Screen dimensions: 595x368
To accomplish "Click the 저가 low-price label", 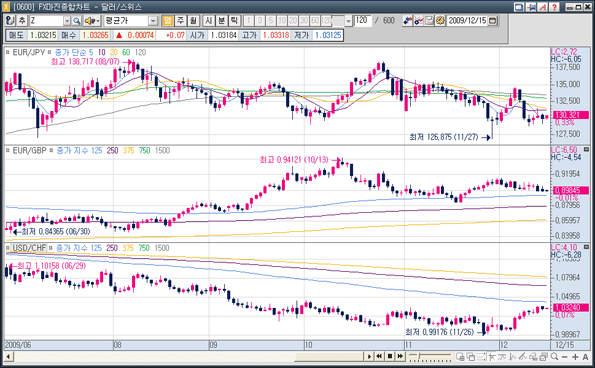I will 302,35.
